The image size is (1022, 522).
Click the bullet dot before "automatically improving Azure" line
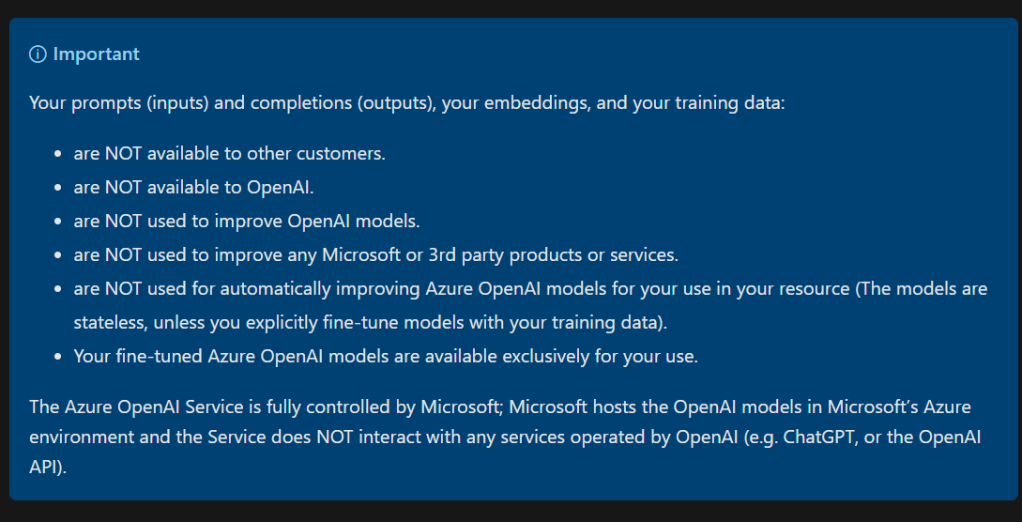(x=56, y=289)
